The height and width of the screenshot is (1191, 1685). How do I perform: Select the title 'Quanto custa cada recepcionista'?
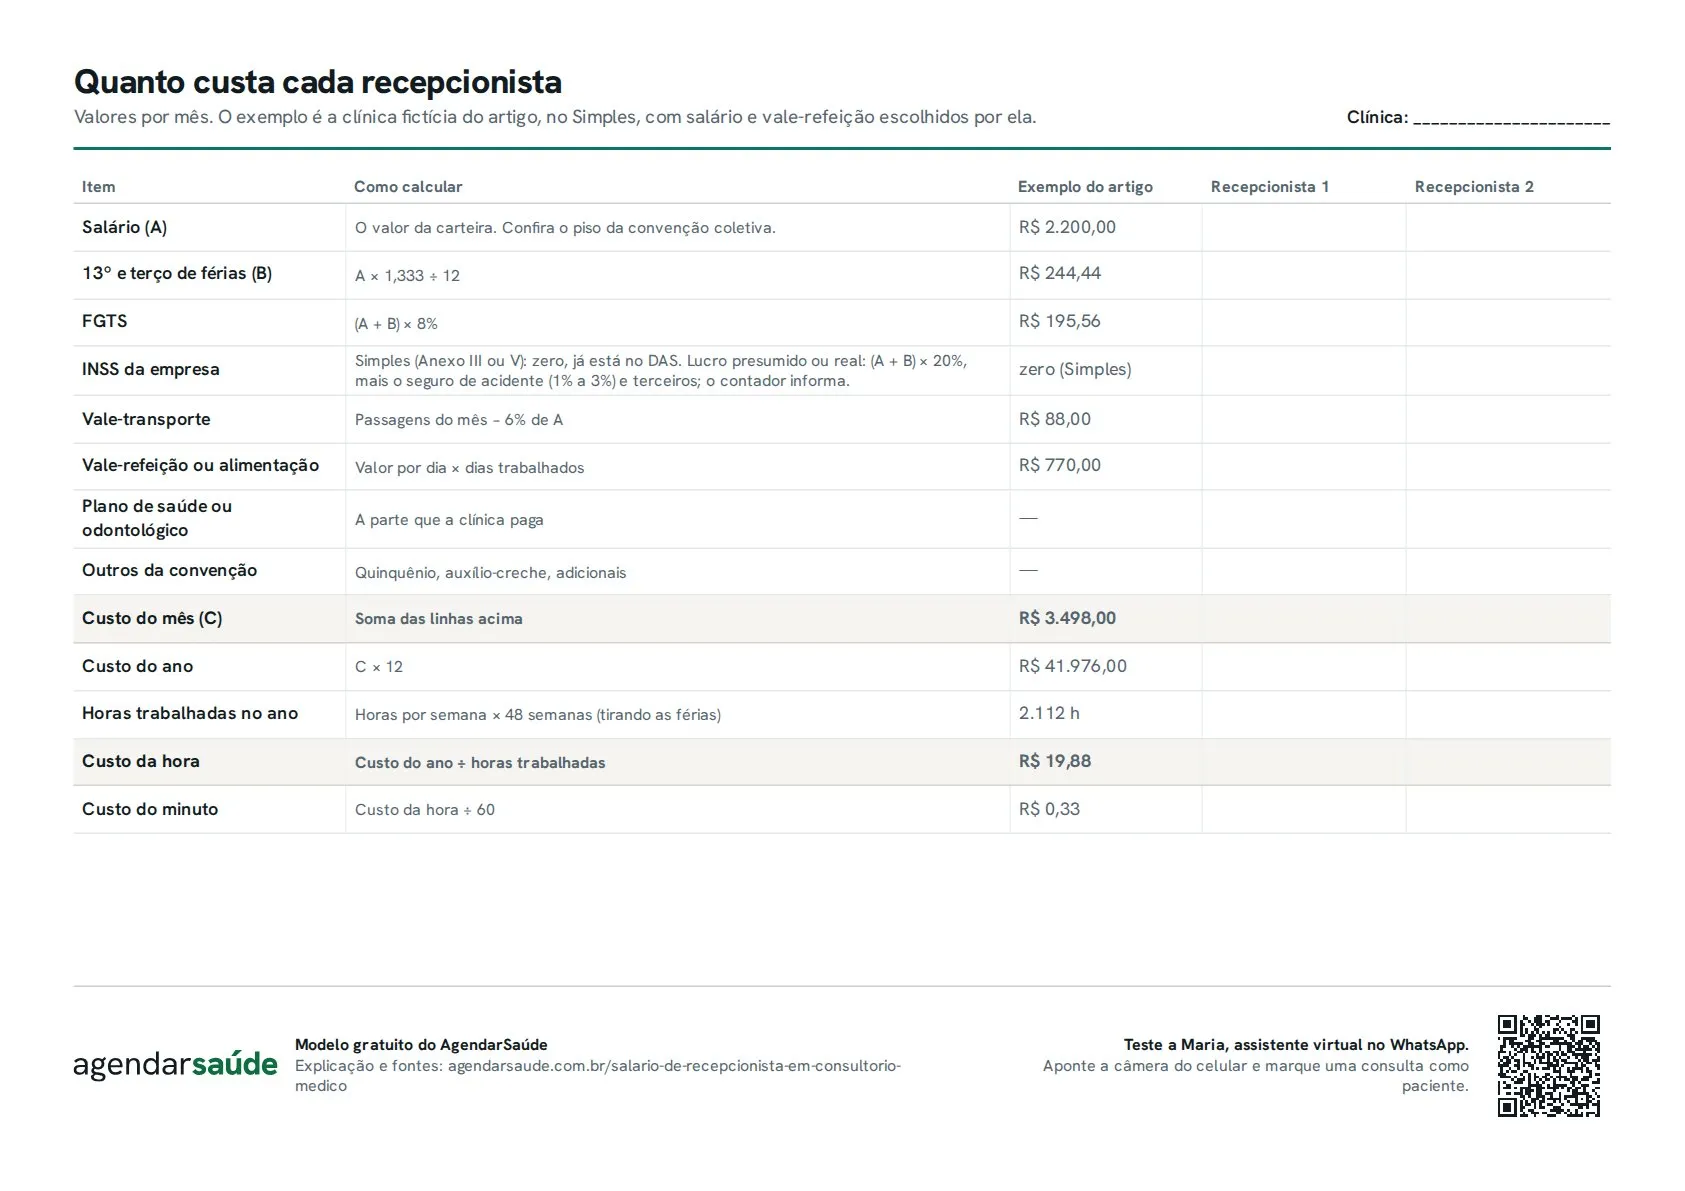(x=318, y=82)
